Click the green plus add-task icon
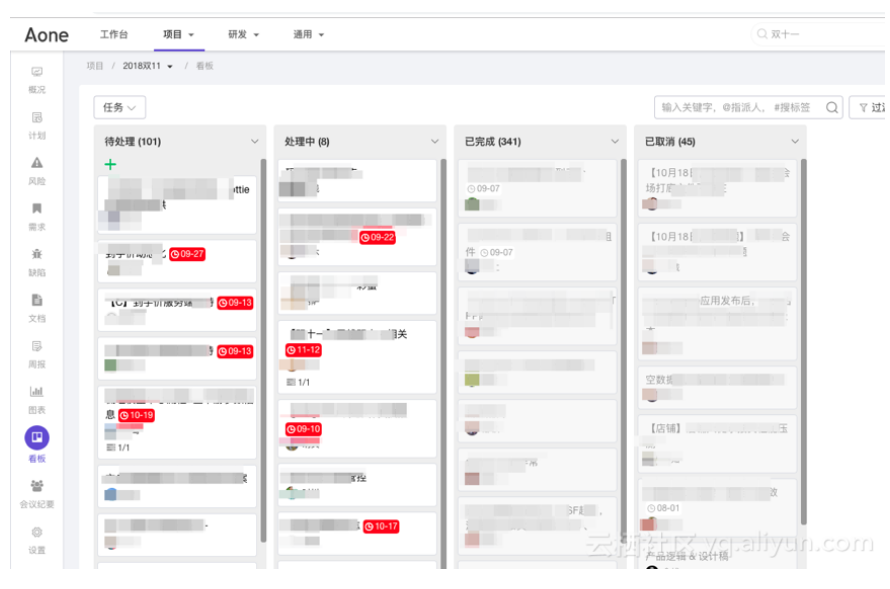 [110, 165]
